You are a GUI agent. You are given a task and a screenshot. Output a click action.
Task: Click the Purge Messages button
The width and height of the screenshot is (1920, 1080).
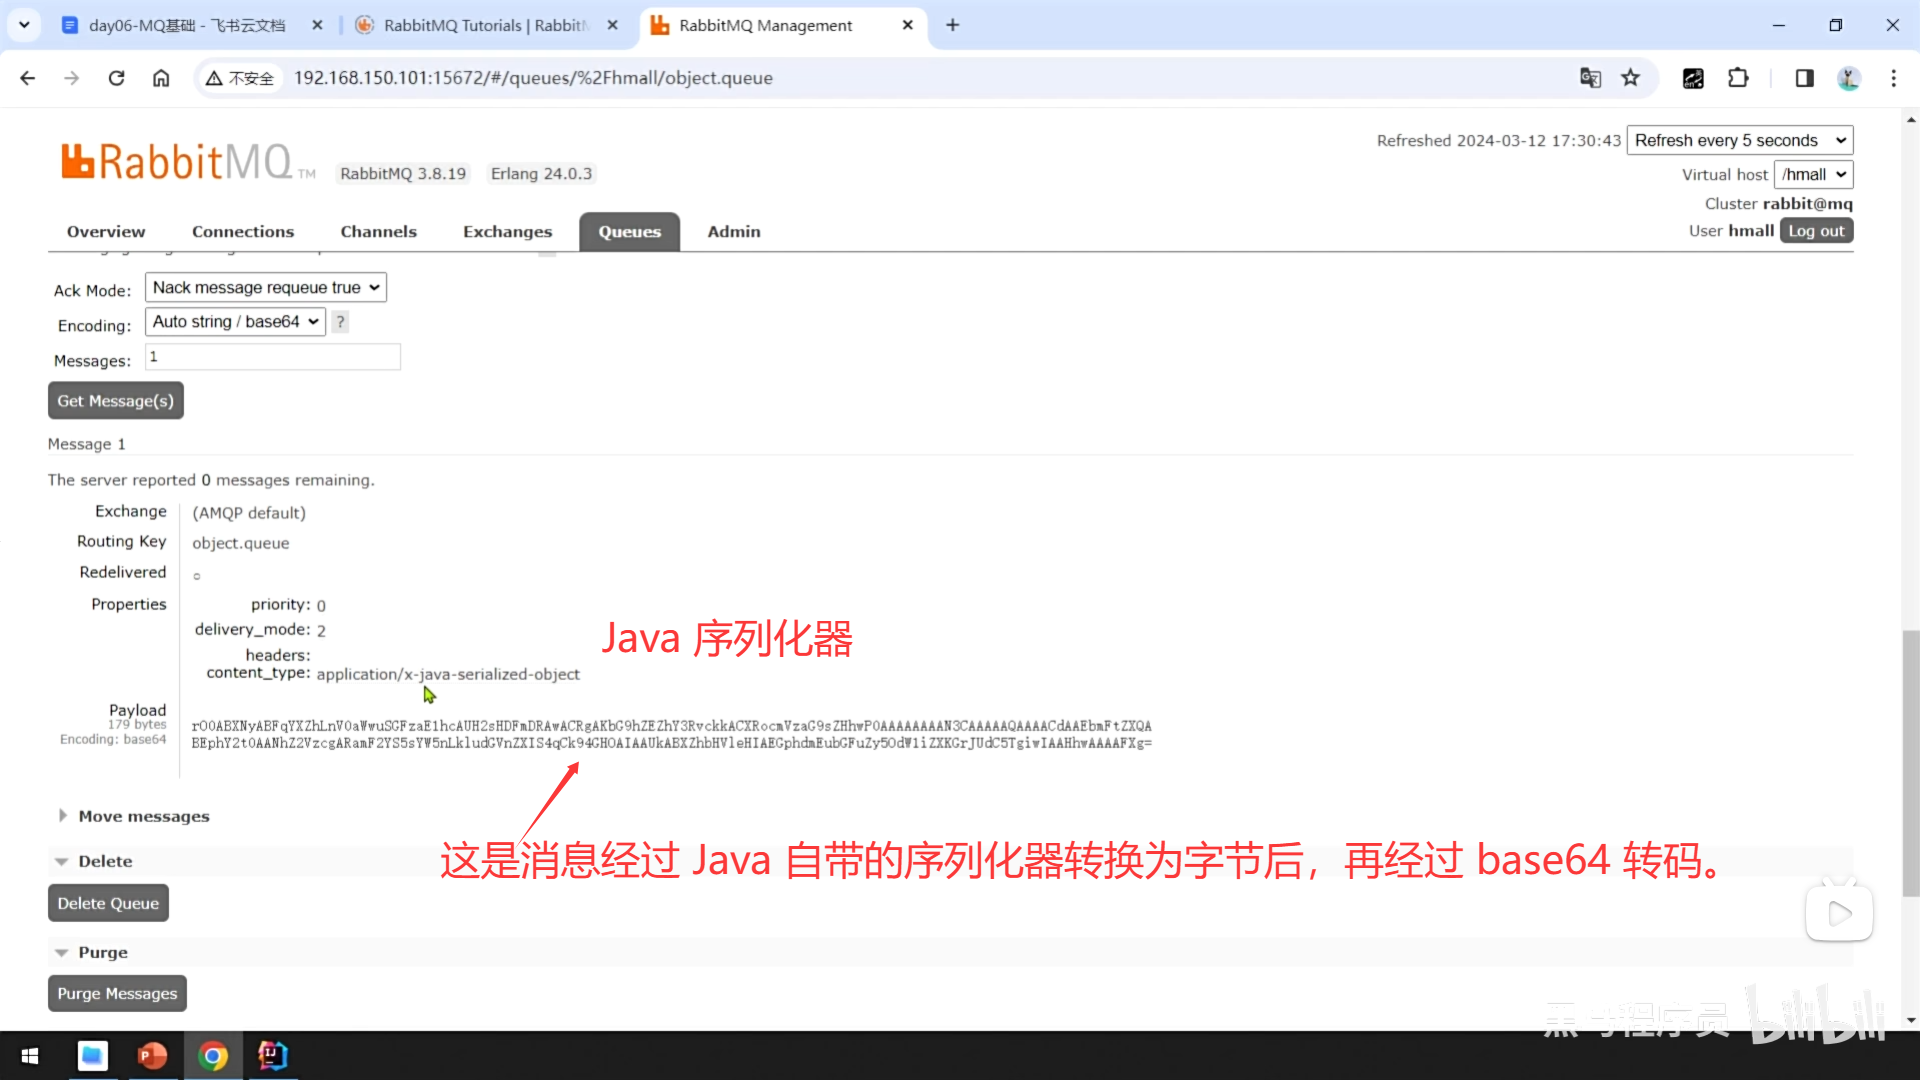click(x=117, y=993)
